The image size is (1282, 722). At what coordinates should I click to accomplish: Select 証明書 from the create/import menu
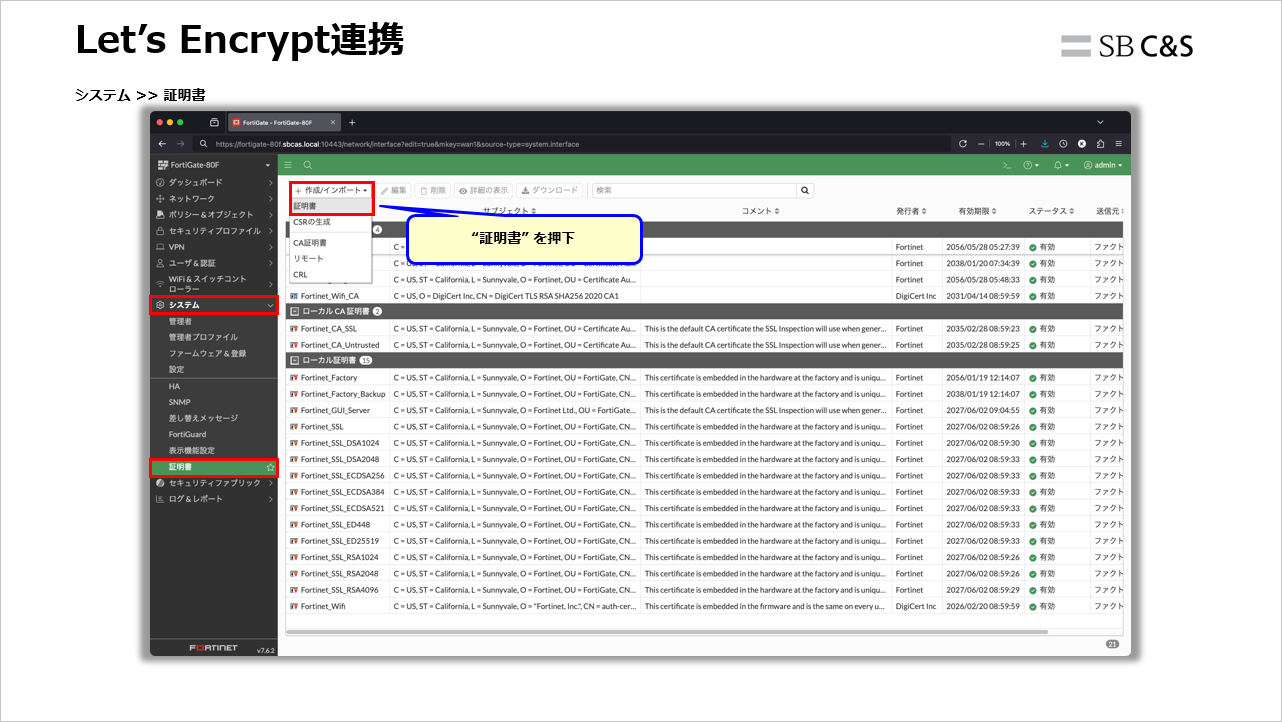tap(331, 206)
